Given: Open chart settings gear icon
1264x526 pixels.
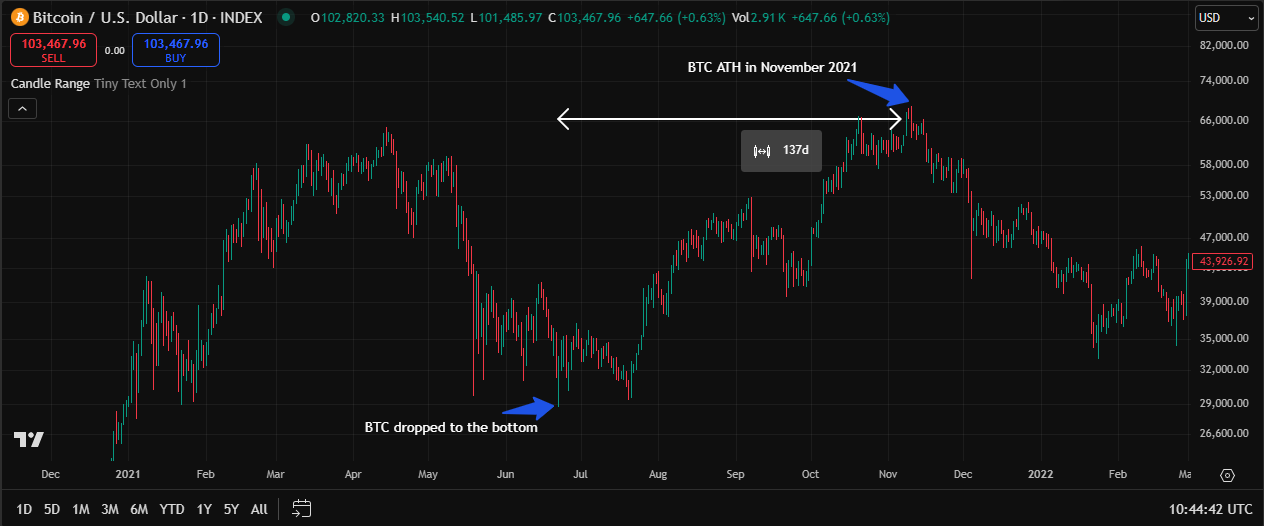Looking at the screenshot, I should (1228, 475).
